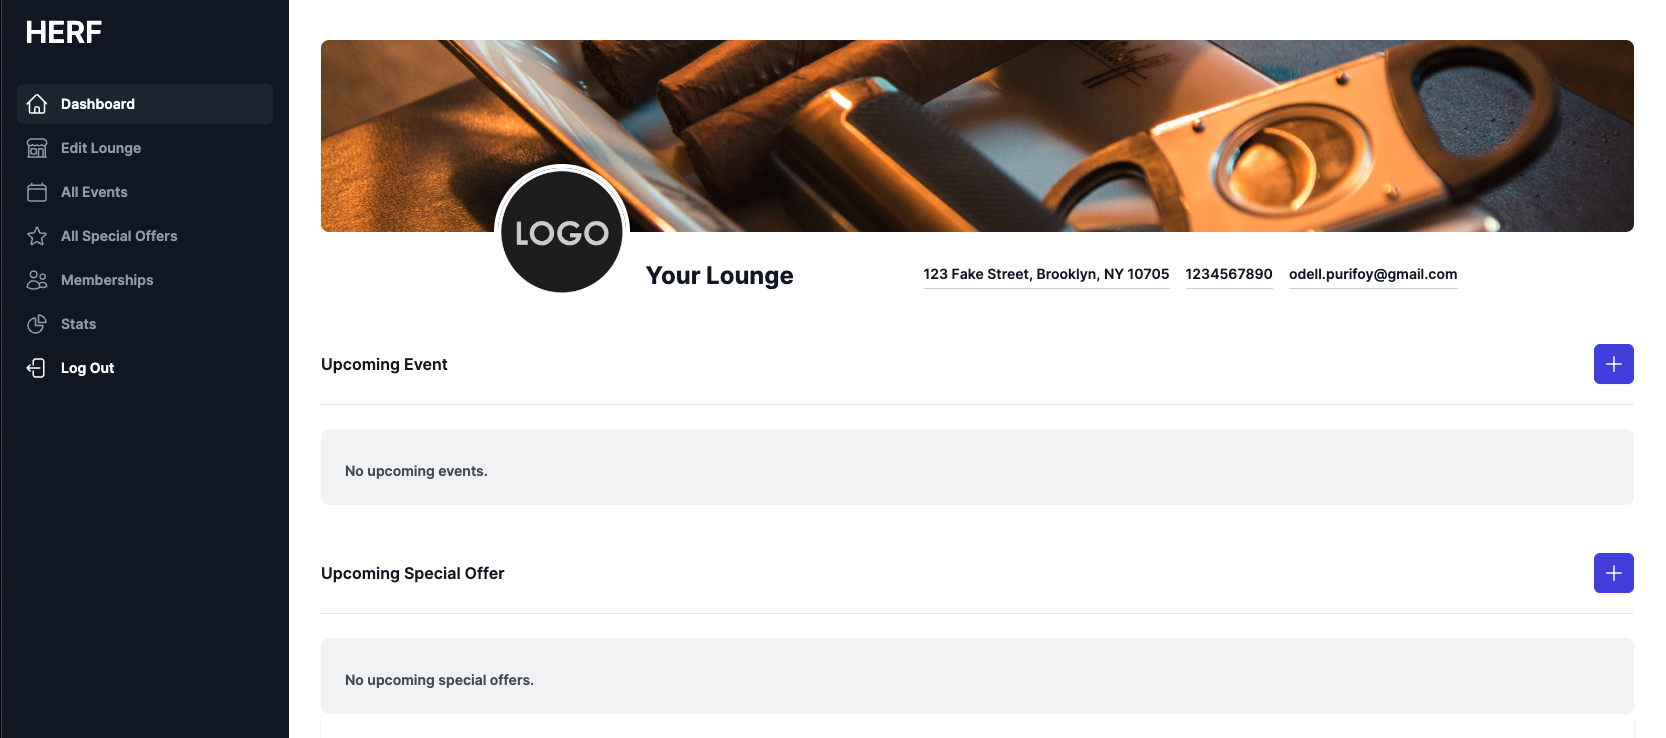Click the odell.purifoy@gmail.com email link
Screen dimensions: 1666x738
(x=1373, y=274)
